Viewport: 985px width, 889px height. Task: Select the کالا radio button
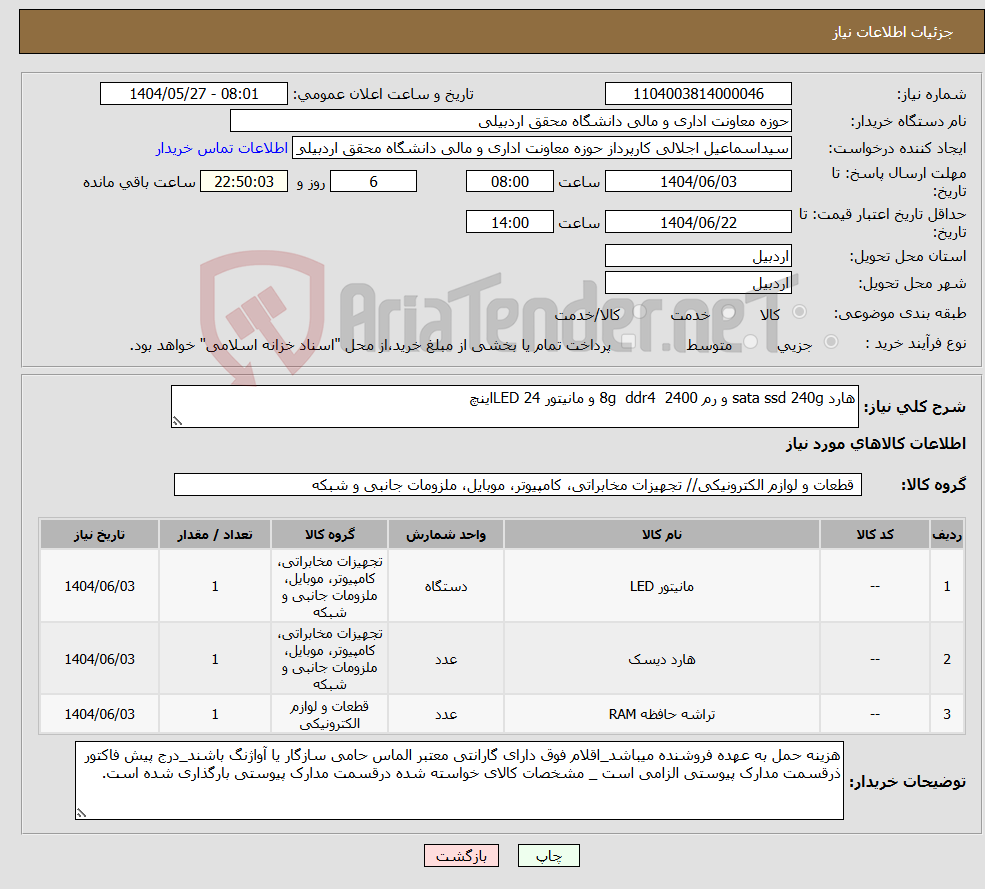click(800, 312)
